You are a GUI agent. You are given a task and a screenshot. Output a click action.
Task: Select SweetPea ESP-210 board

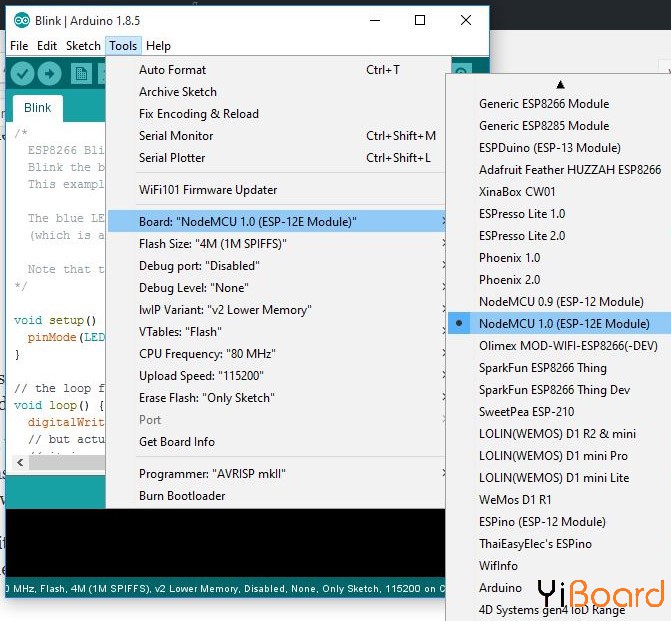click(559, 412)
